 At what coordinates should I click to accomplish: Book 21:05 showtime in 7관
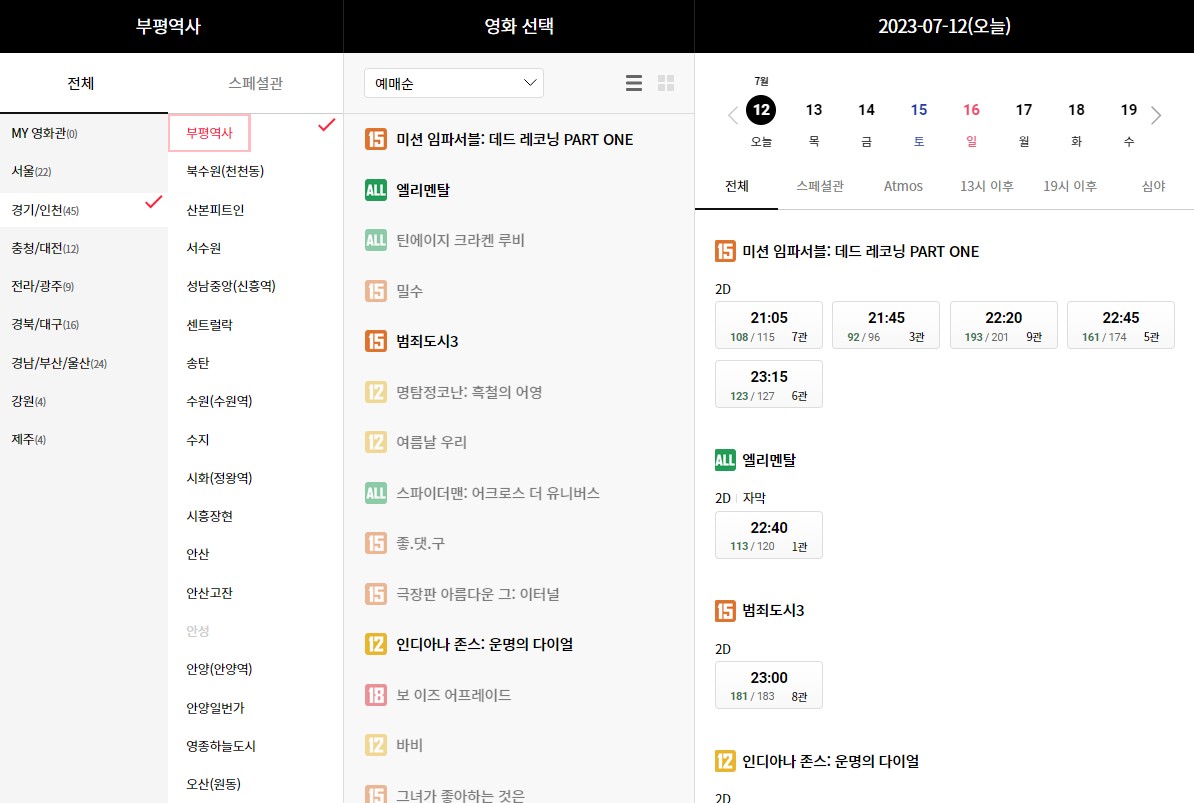click(x=769, y=325)
